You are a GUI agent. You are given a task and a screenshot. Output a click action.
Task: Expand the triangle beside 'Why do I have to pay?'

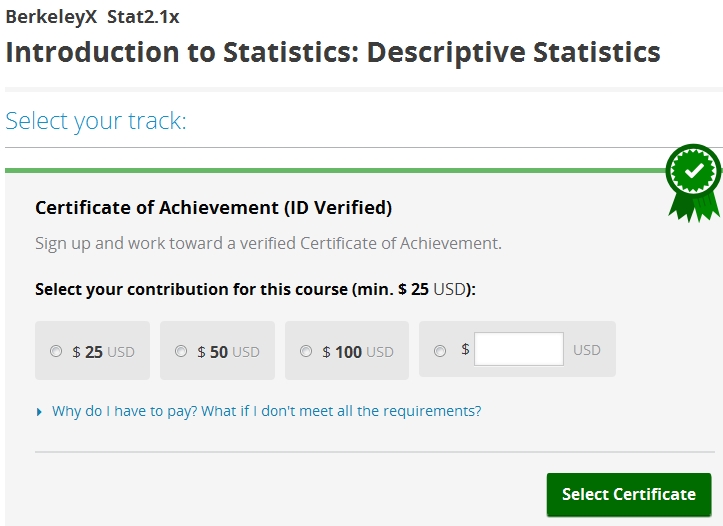point(40,411)
